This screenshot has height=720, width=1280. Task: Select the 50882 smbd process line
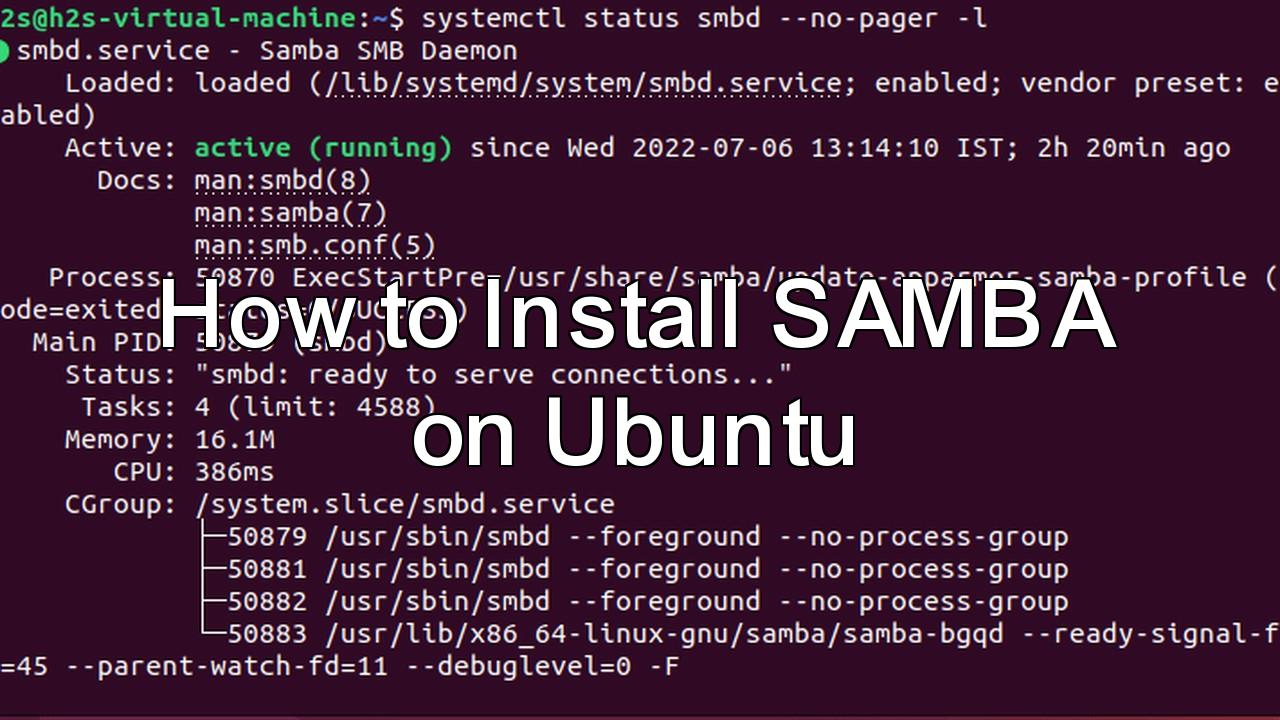click(647, 602)
